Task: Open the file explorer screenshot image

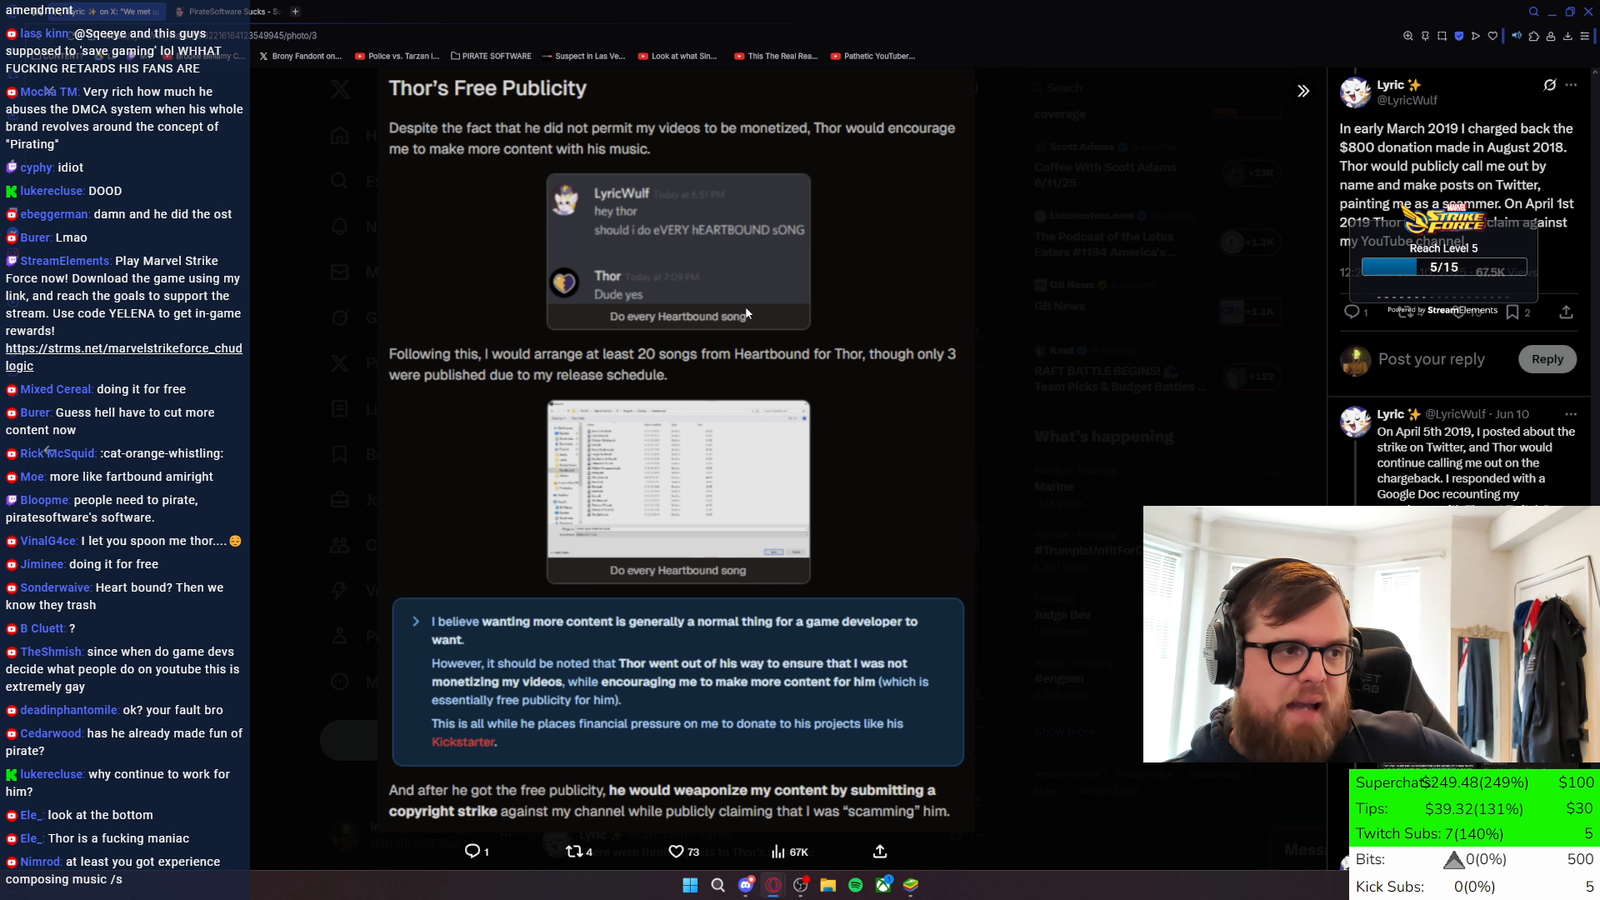Action: (x=678, y=479)
